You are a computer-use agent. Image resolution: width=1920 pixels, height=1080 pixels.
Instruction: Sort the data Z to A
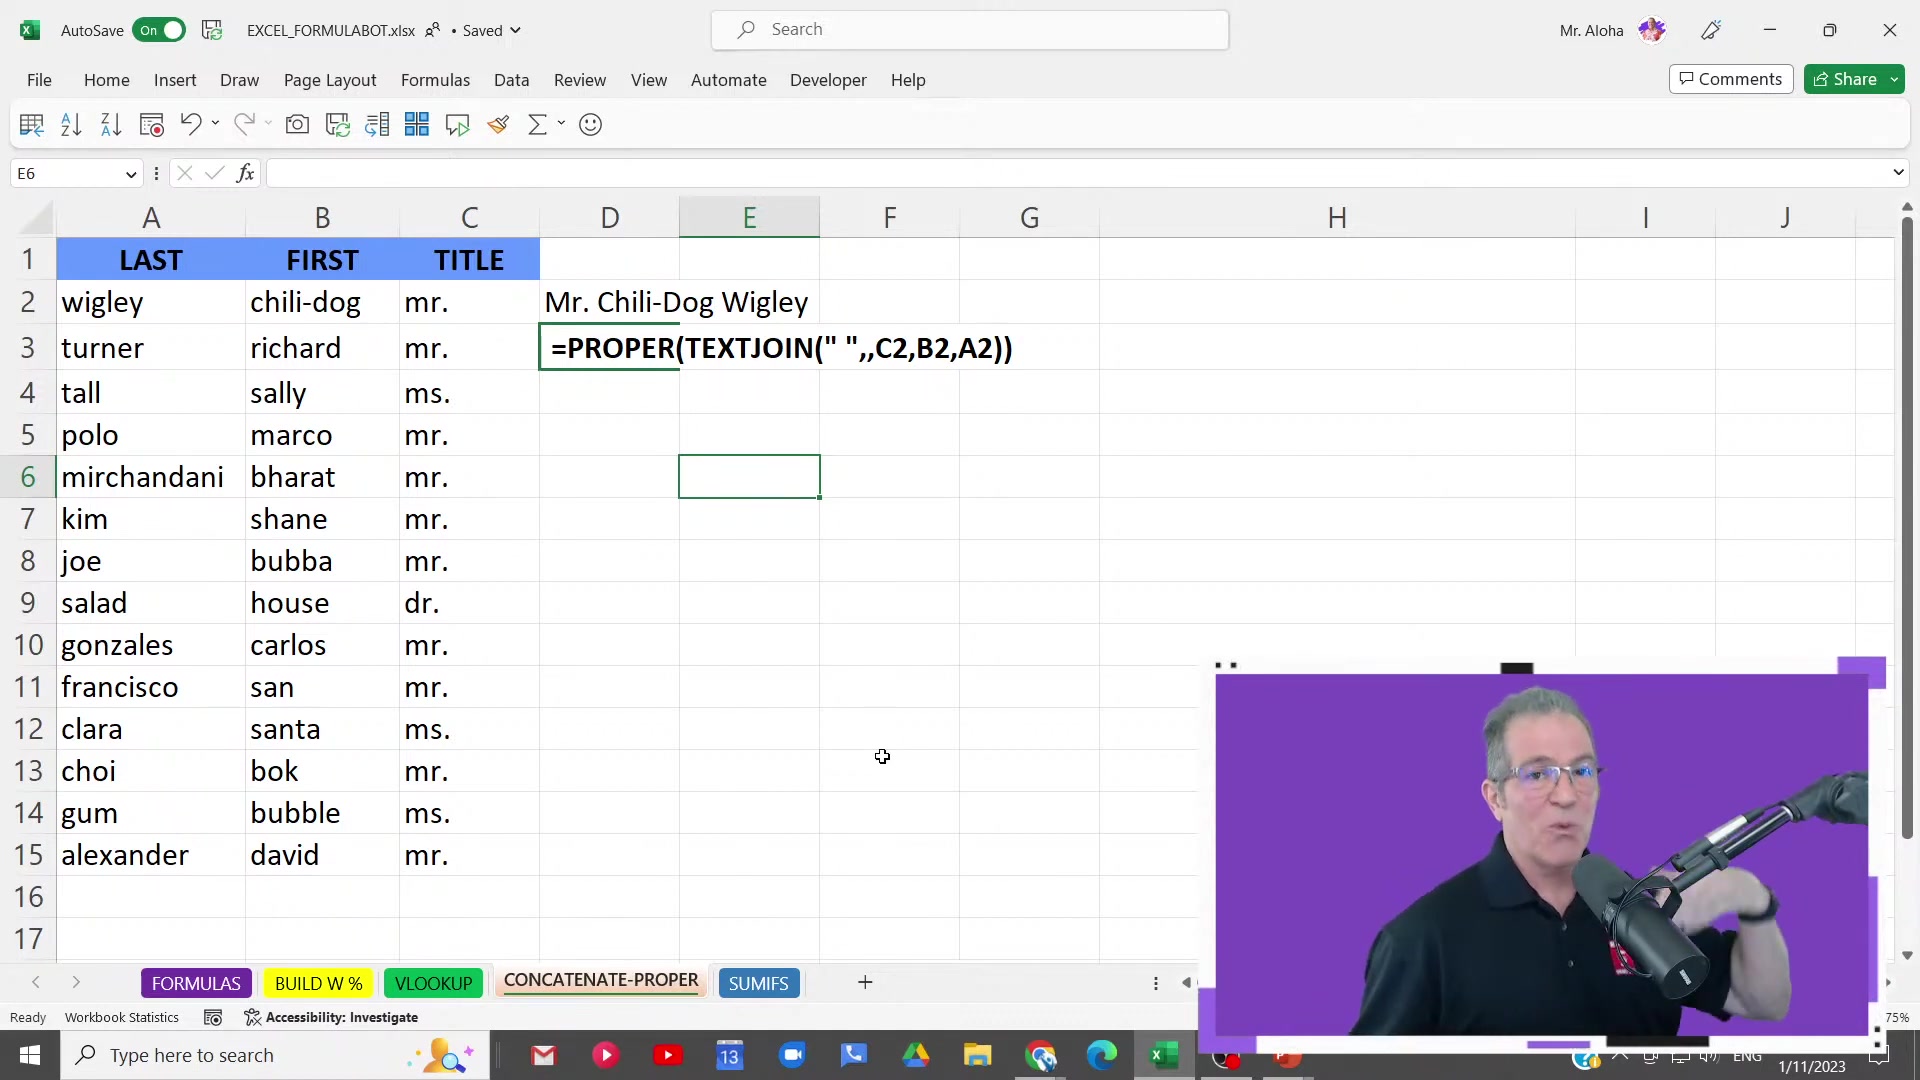coord(109,124)
